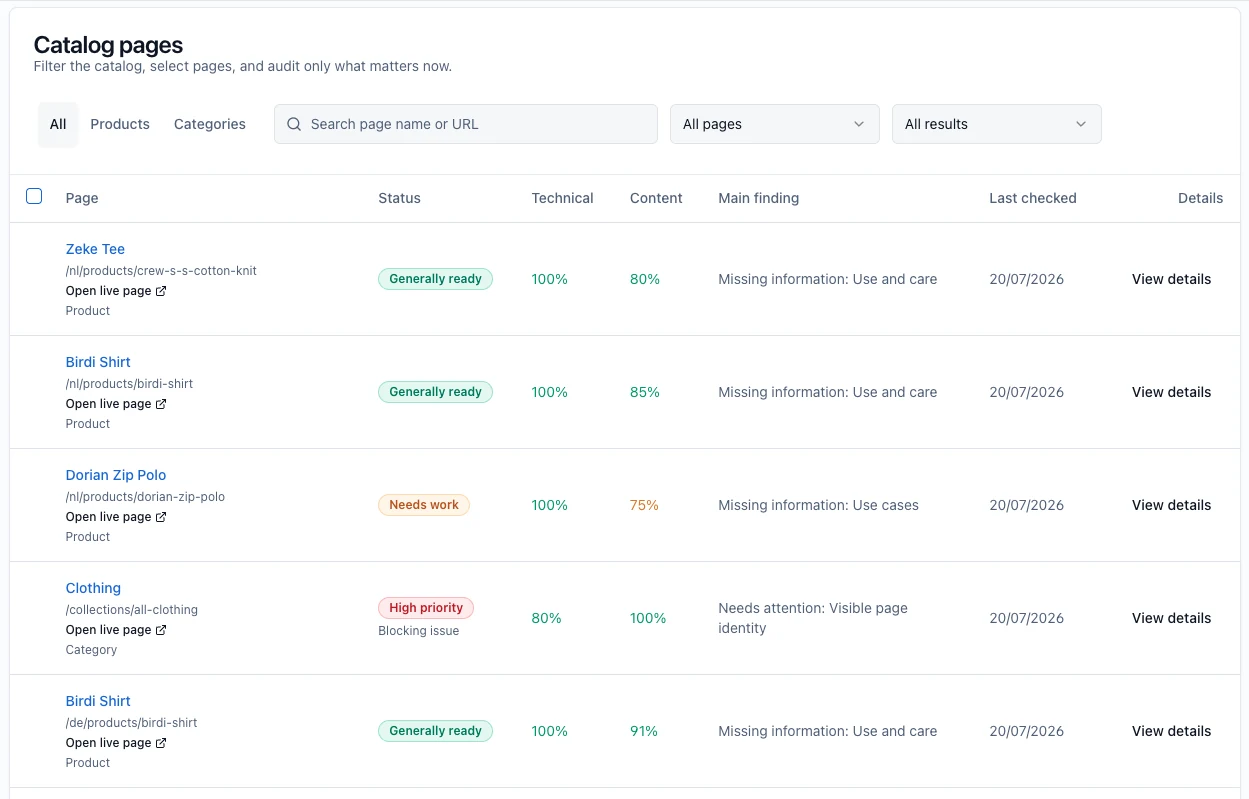Viewport: 1249px width, 799px height.
Task: Click Needs attention: Visible page identity finding
Action: click(x=813, y=618)
